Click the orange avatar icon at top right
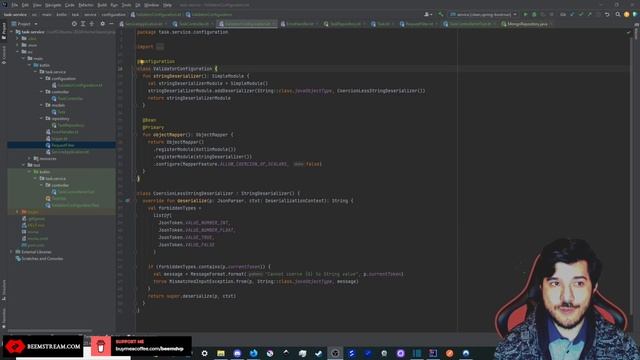This screenshot has height=360, width=640. [627, 14]
